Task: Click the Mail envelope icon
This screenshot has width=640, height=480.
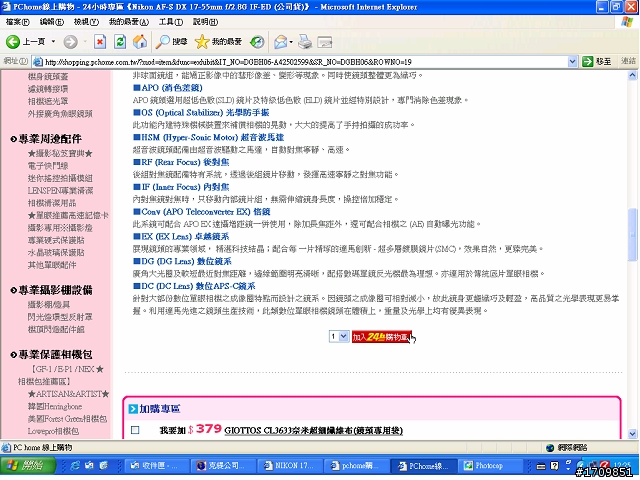Action: coord(280,42)
